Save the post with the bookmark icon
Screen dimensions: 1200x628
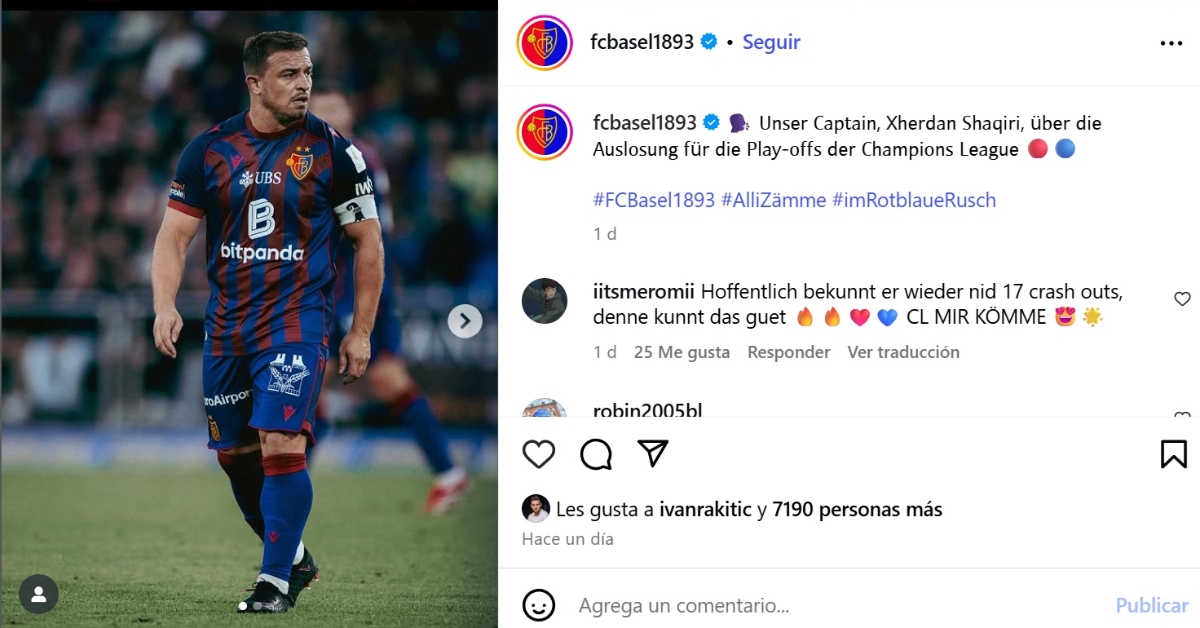(x=1174, y=454)
